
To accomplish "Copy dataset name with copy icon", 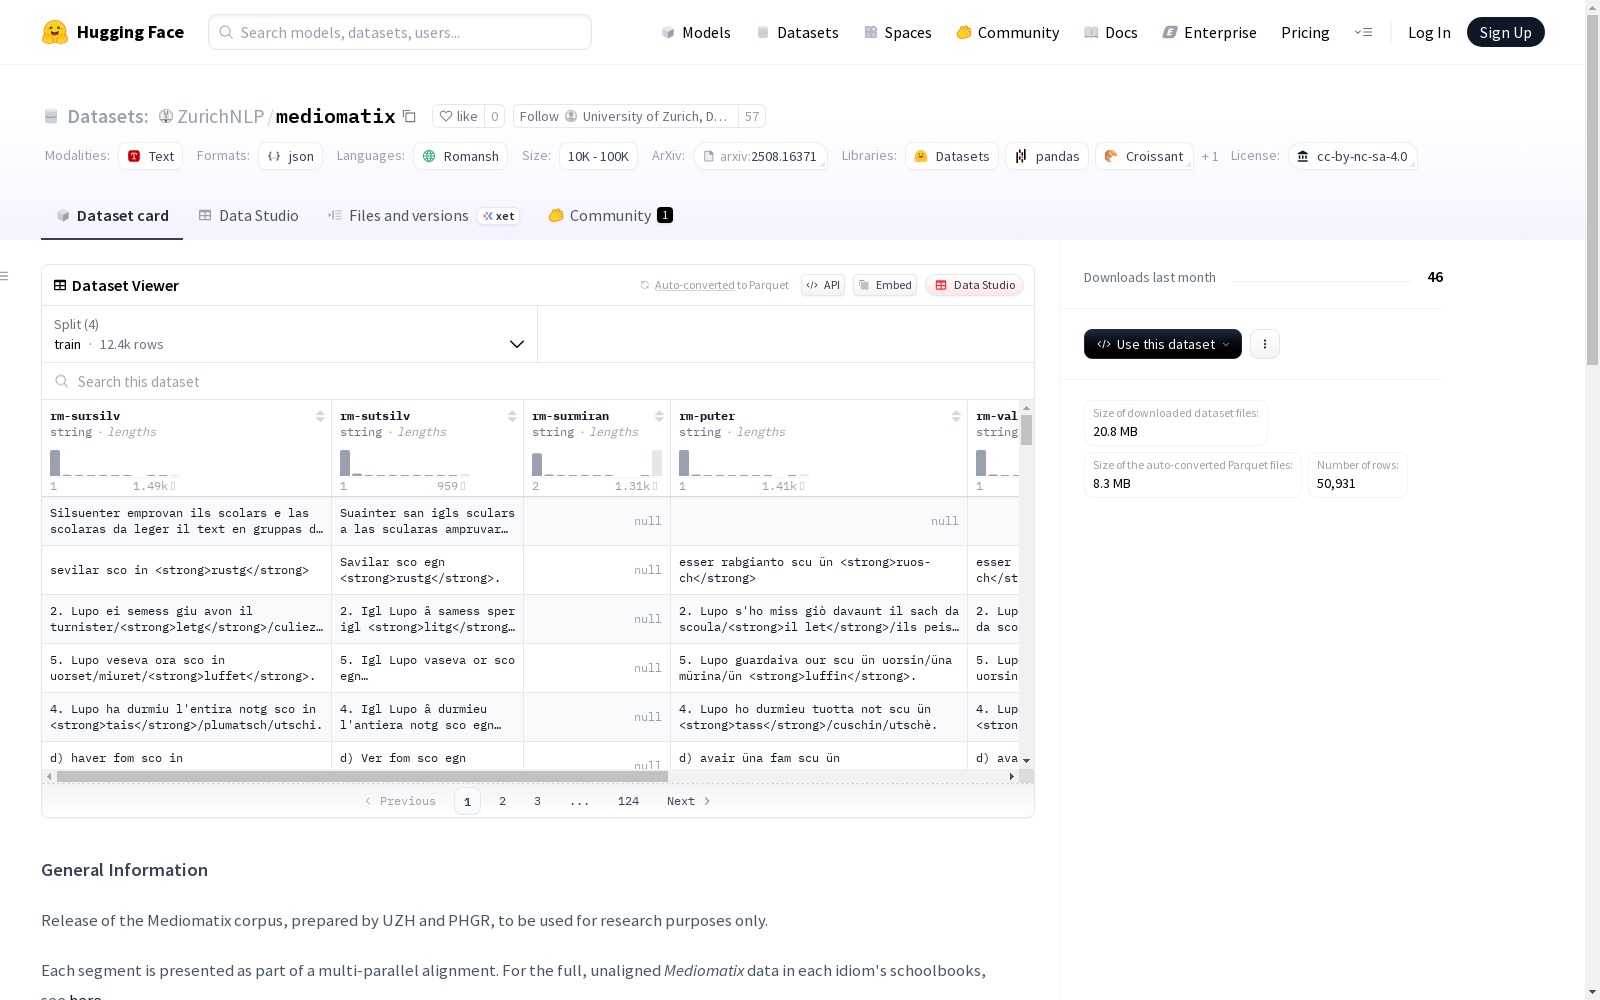I will (x=409, y=116).
